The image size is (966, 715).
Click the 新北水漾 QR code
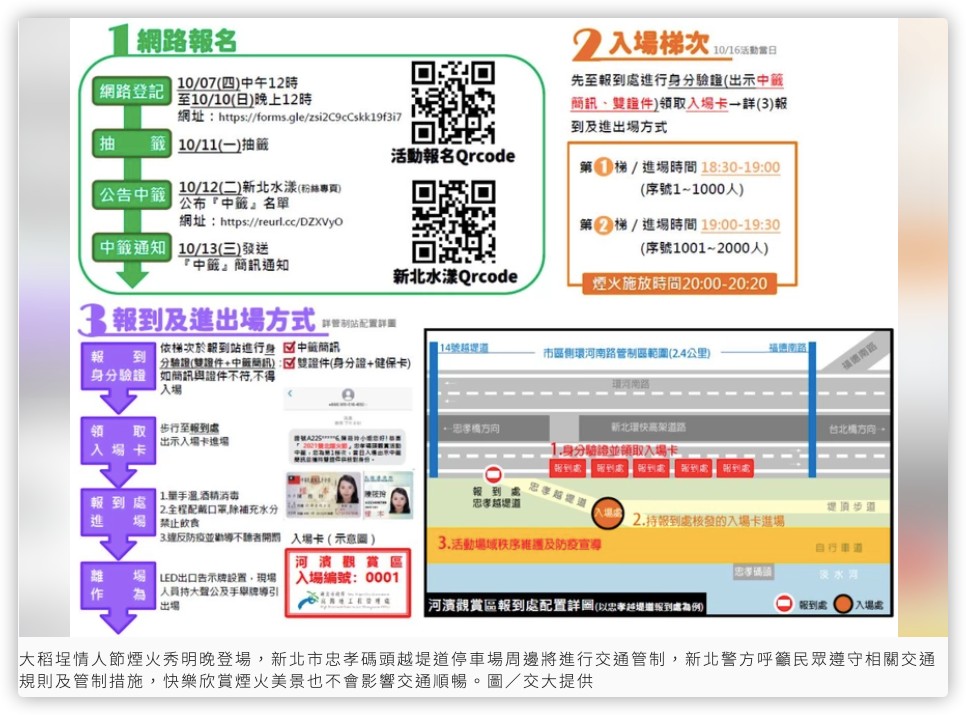453,221
